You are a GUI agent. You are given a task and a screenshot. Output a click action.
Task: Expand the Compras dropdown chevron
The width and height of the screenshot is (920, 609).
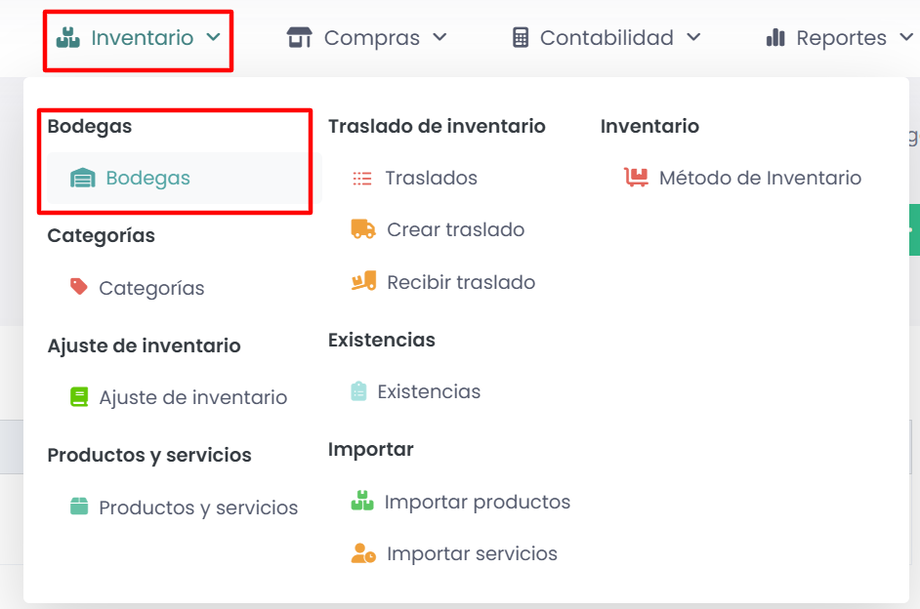439,38
